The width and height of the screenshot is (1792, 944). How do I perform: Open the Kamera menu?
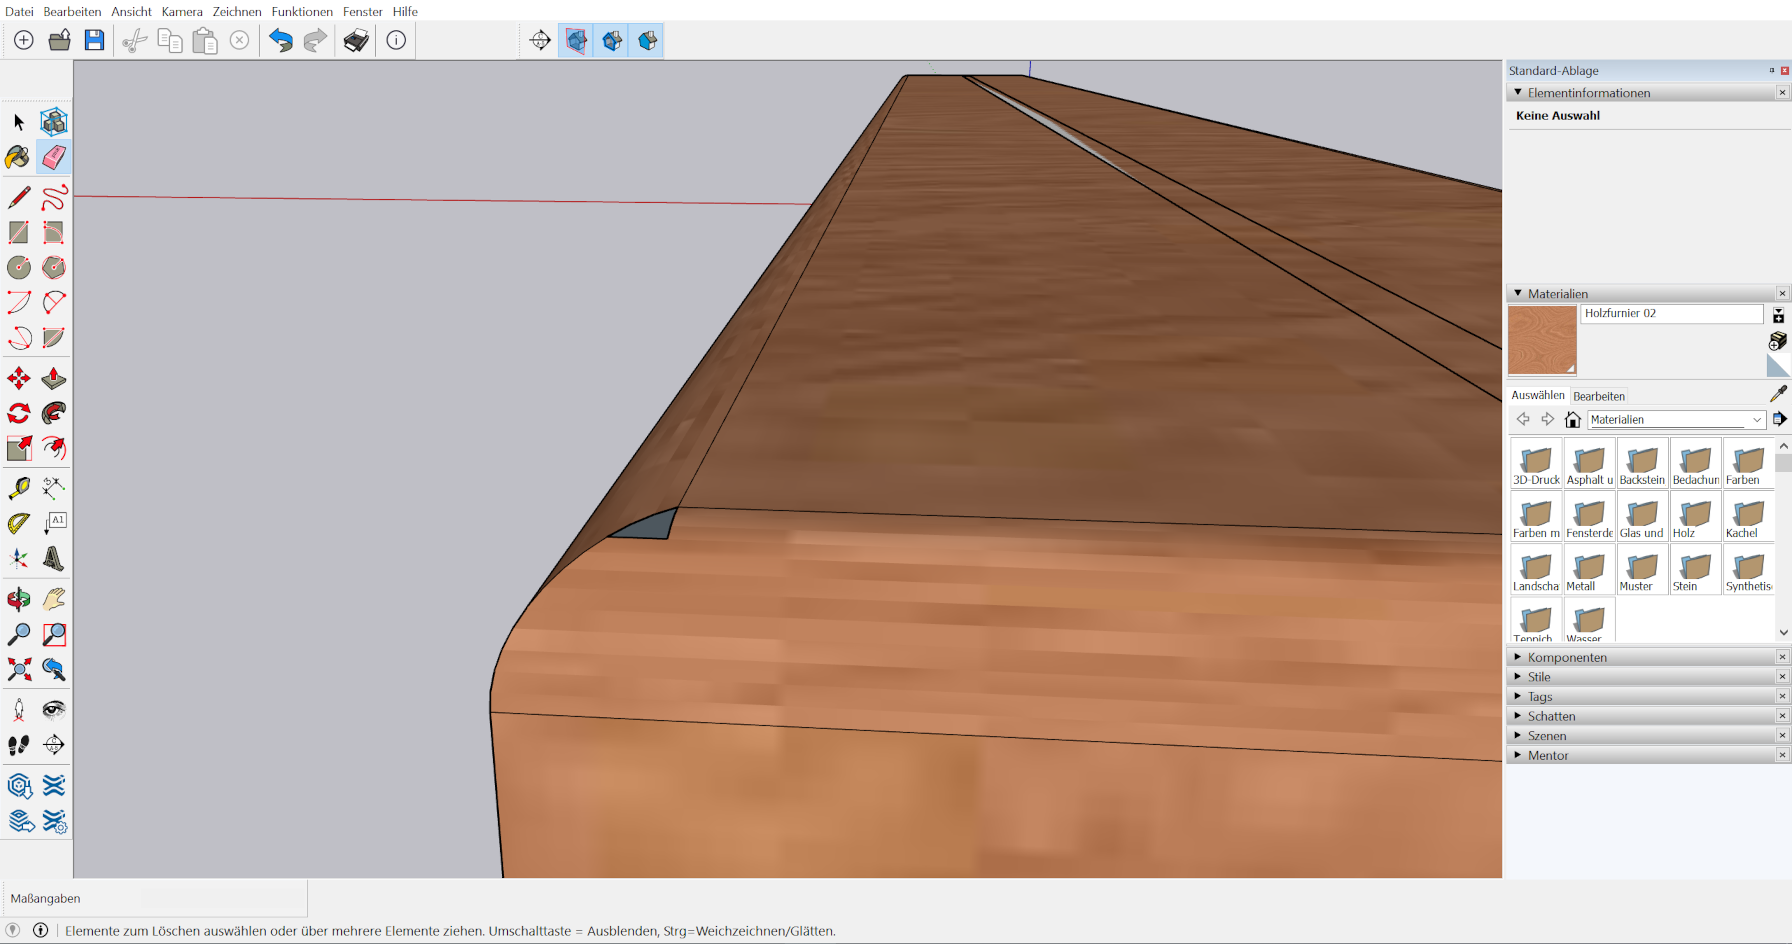pos(182,11)
